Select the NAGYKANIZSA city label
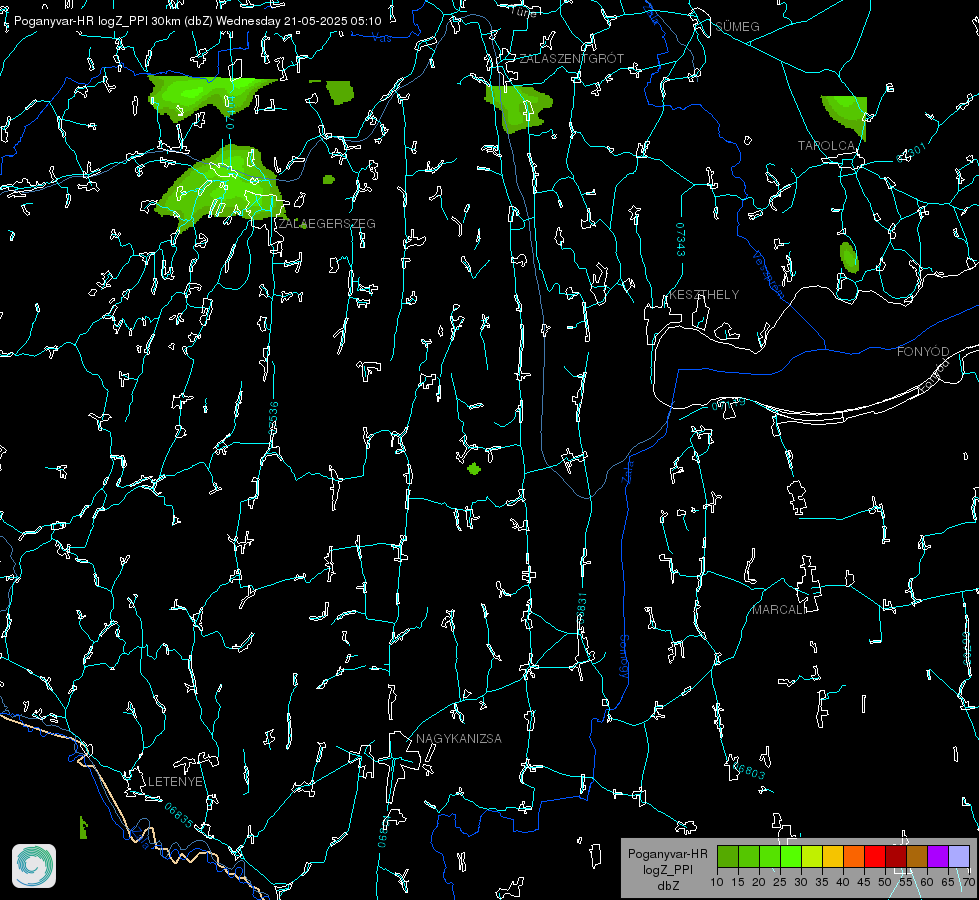This screenshot has height=900, width=979. pyautogui.click(x=459, y=738)
